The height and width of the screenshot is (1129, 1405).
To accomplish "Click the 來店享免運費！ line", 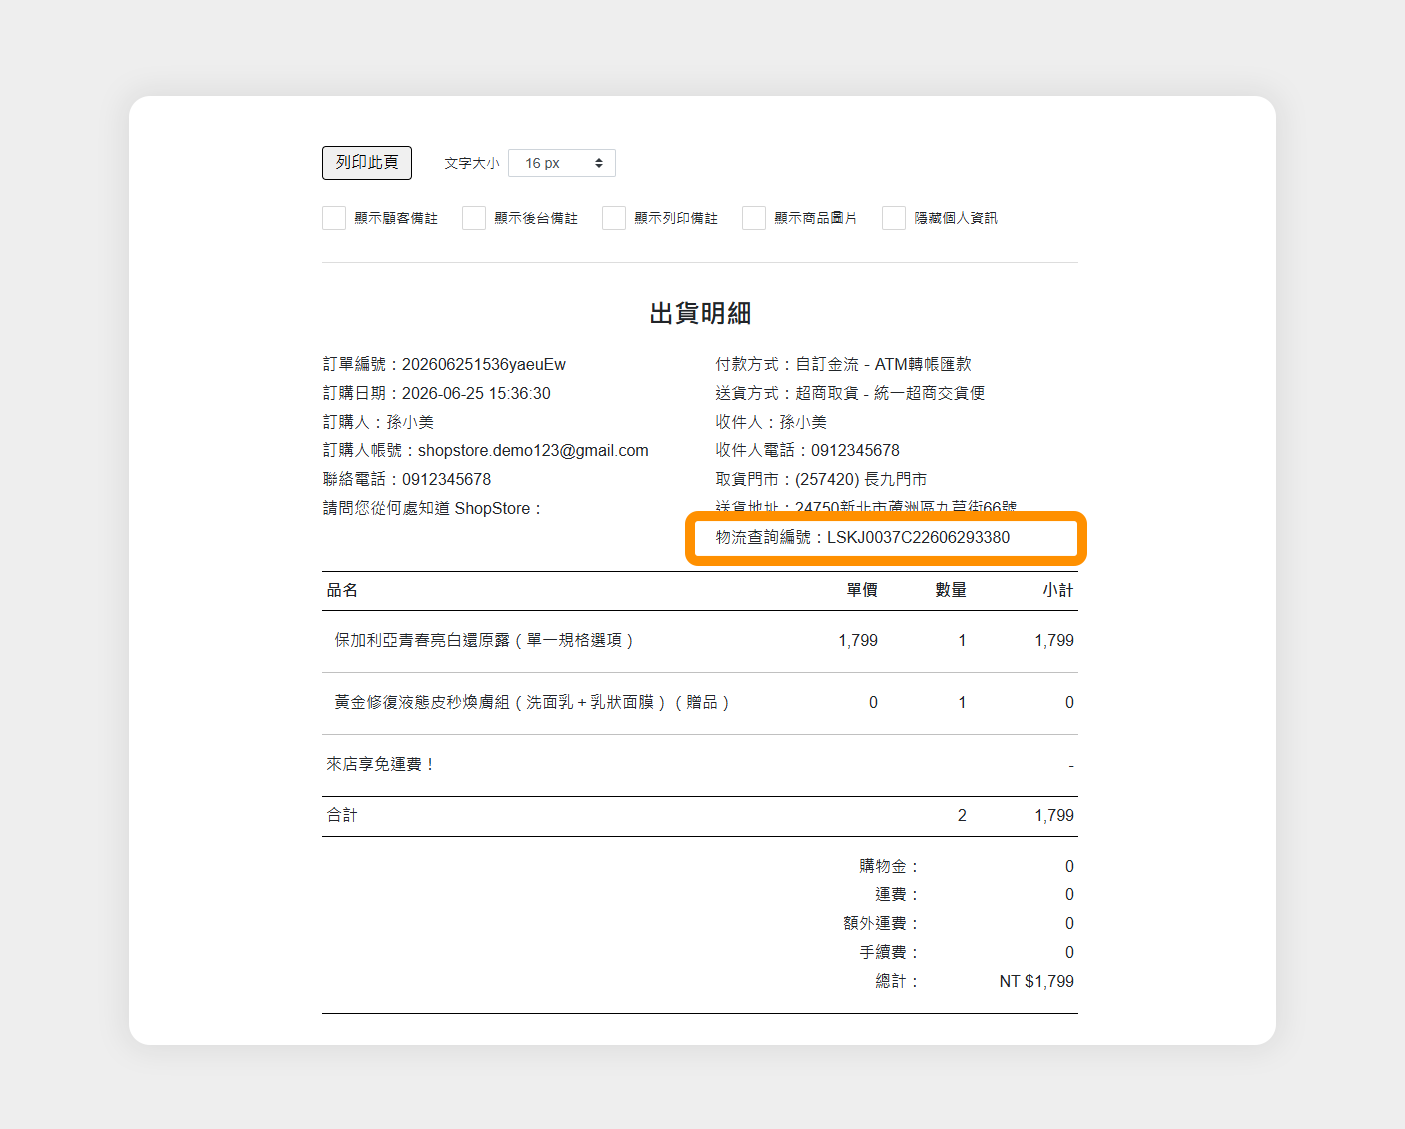I will 381,765.
